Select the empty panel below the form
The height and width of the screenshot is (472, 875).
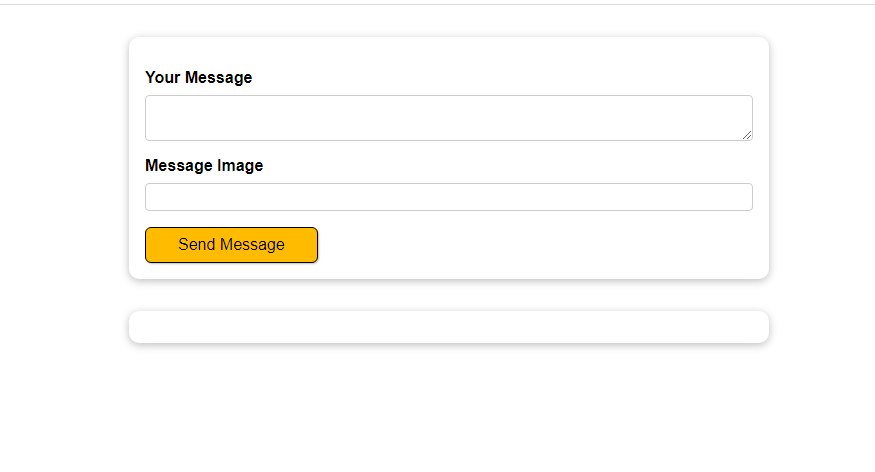coord(448,327)
